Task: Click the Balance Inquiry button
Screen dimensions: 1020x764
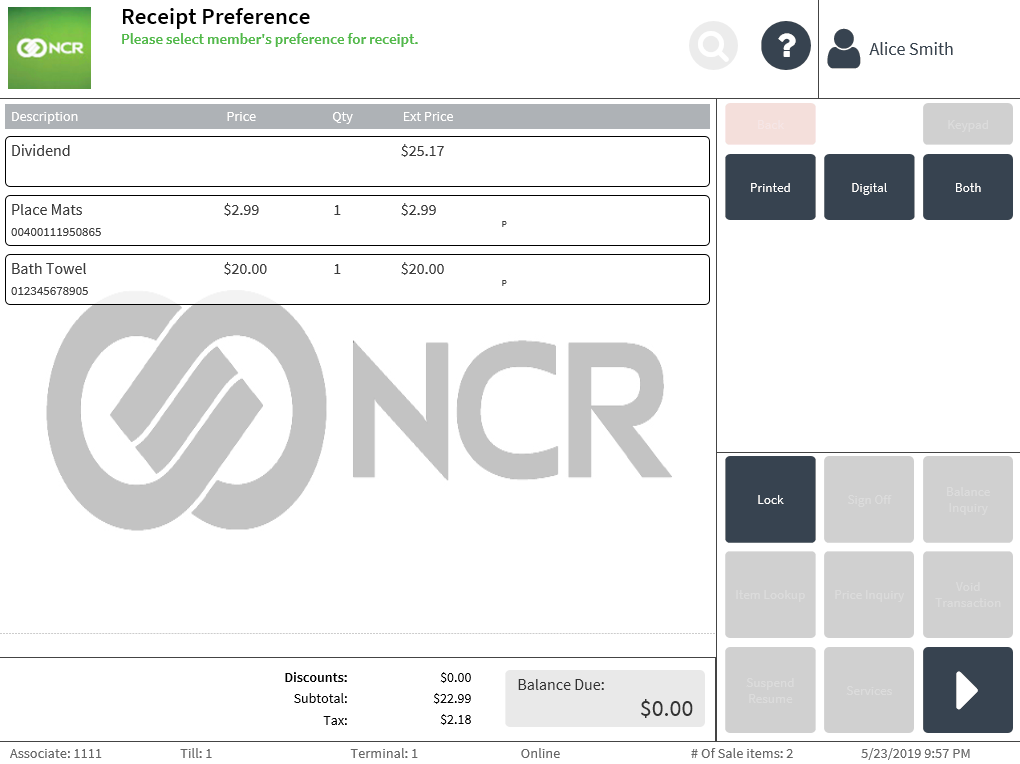Action: (967, 500)
